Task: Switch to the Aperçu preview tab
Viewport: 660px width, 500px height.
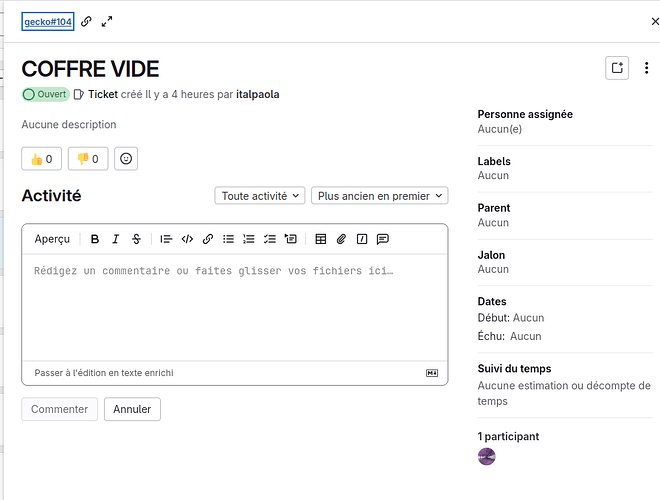Action: (52, 239)
